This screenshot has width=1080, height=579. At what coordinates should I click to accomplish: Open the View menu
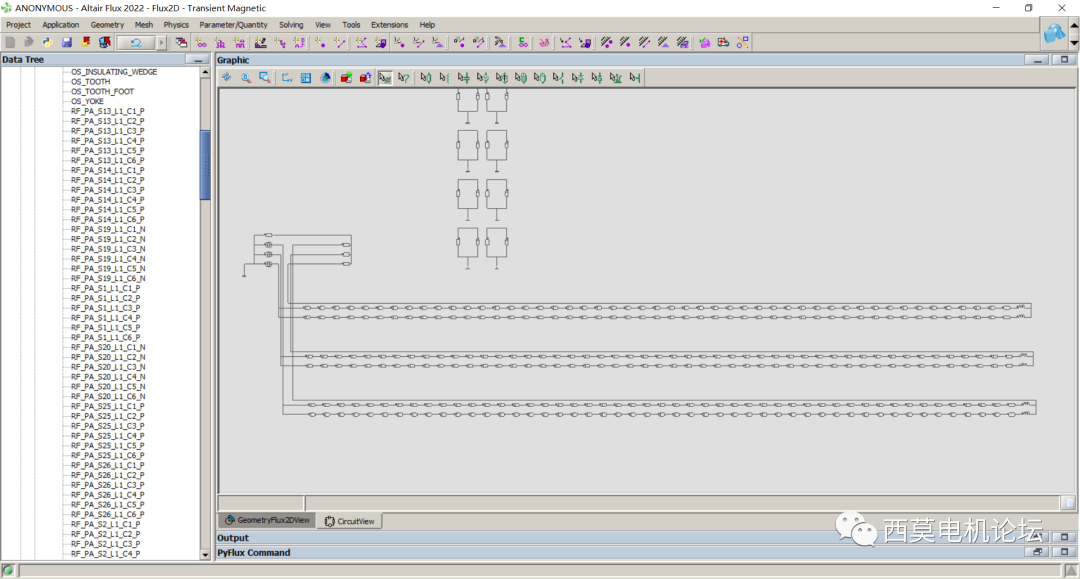click(322, 25)
